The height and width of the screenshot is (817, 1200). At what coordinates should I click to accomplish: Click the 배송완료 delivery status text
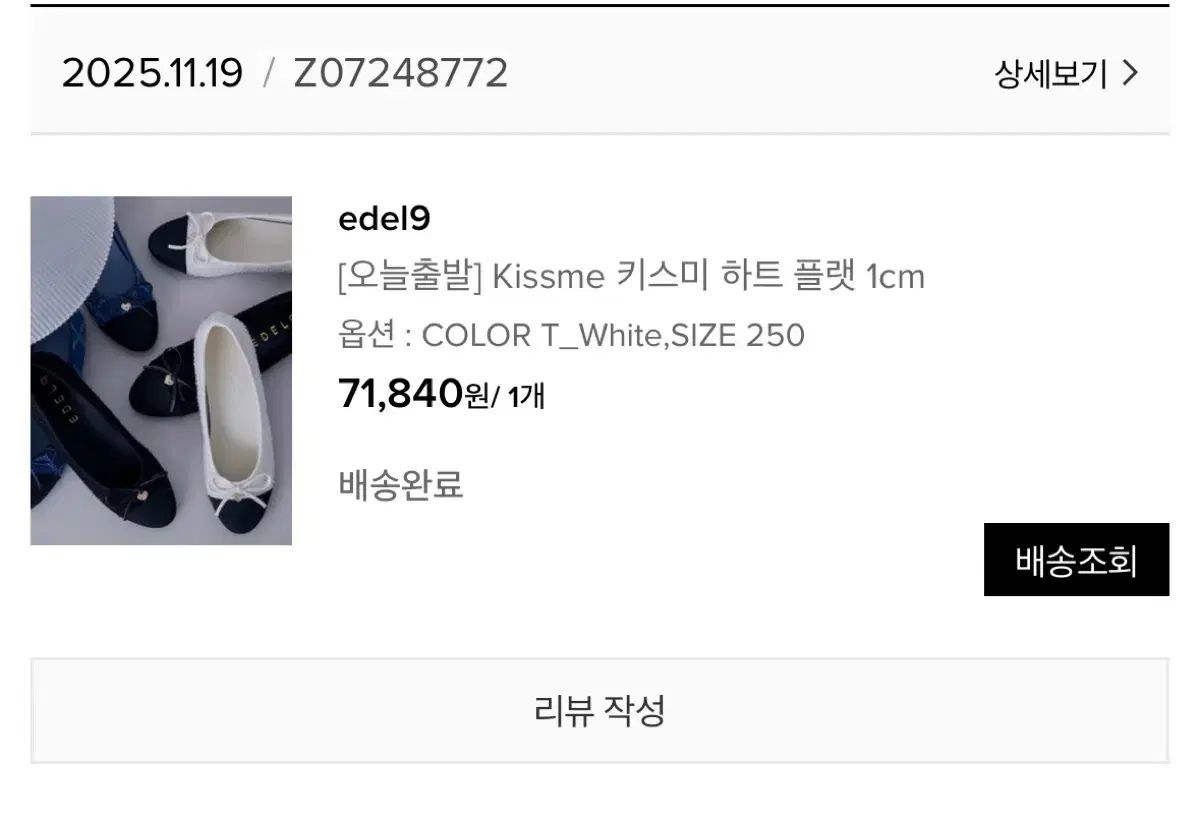[401, 486]
